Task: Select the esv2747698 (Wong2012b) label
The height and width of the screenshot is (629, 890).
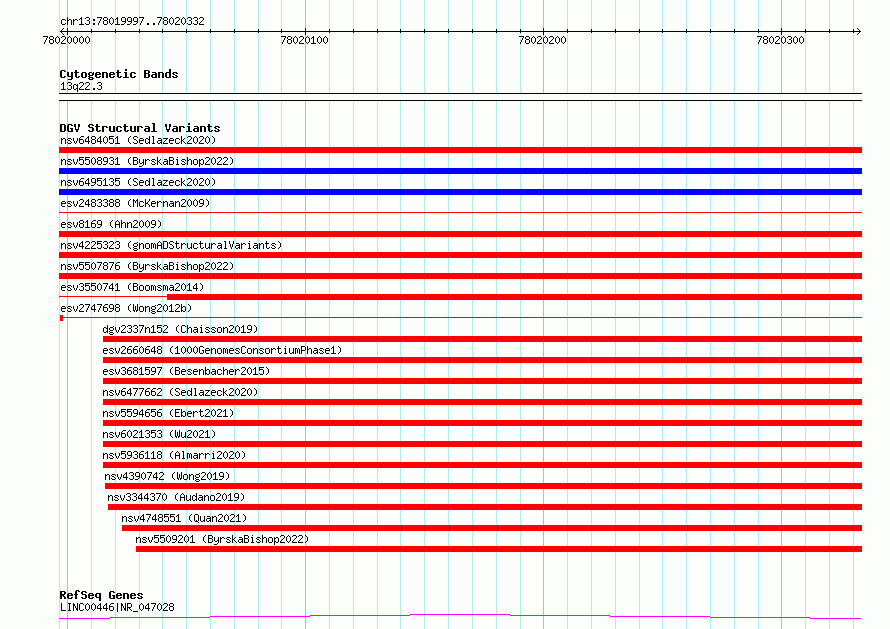Action: click(x=126, y=308)
